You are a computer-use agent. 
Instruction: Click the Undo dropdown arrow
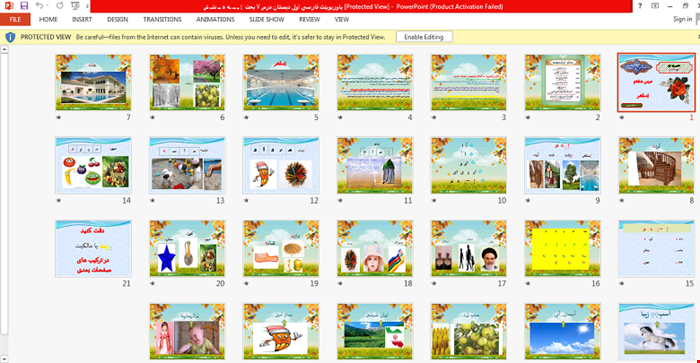47,6
